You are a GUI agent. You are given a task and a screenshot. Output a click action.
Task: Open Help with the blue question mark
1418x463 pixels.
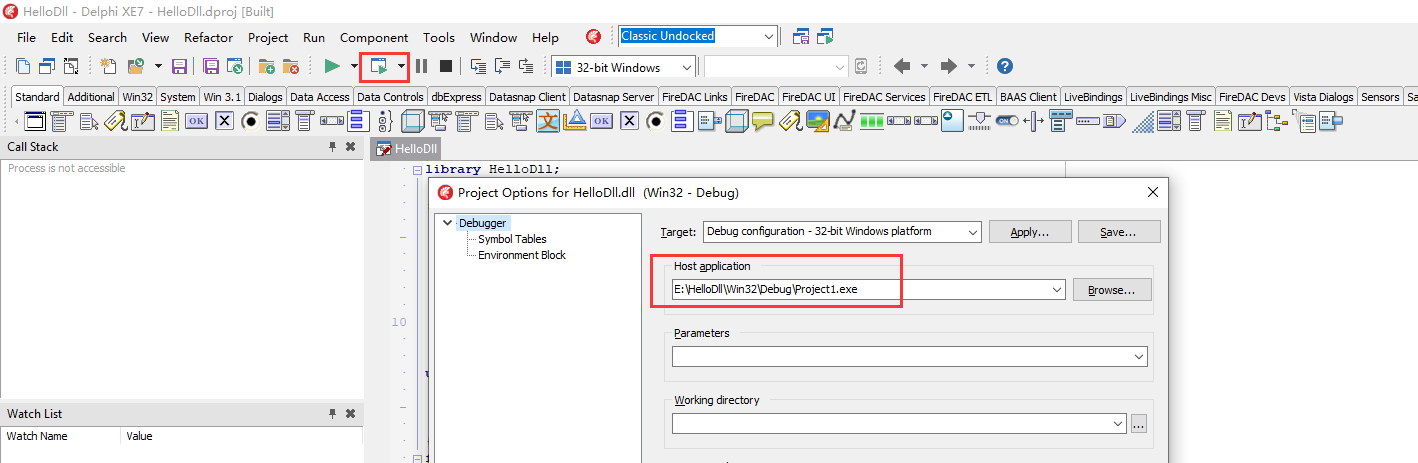point(1005,66)
